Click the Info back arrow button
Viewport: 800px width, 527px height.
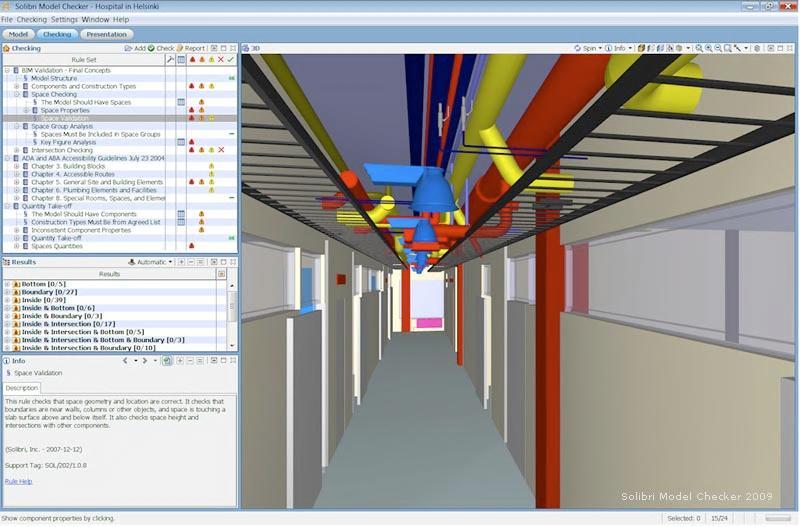click(125, 361)
